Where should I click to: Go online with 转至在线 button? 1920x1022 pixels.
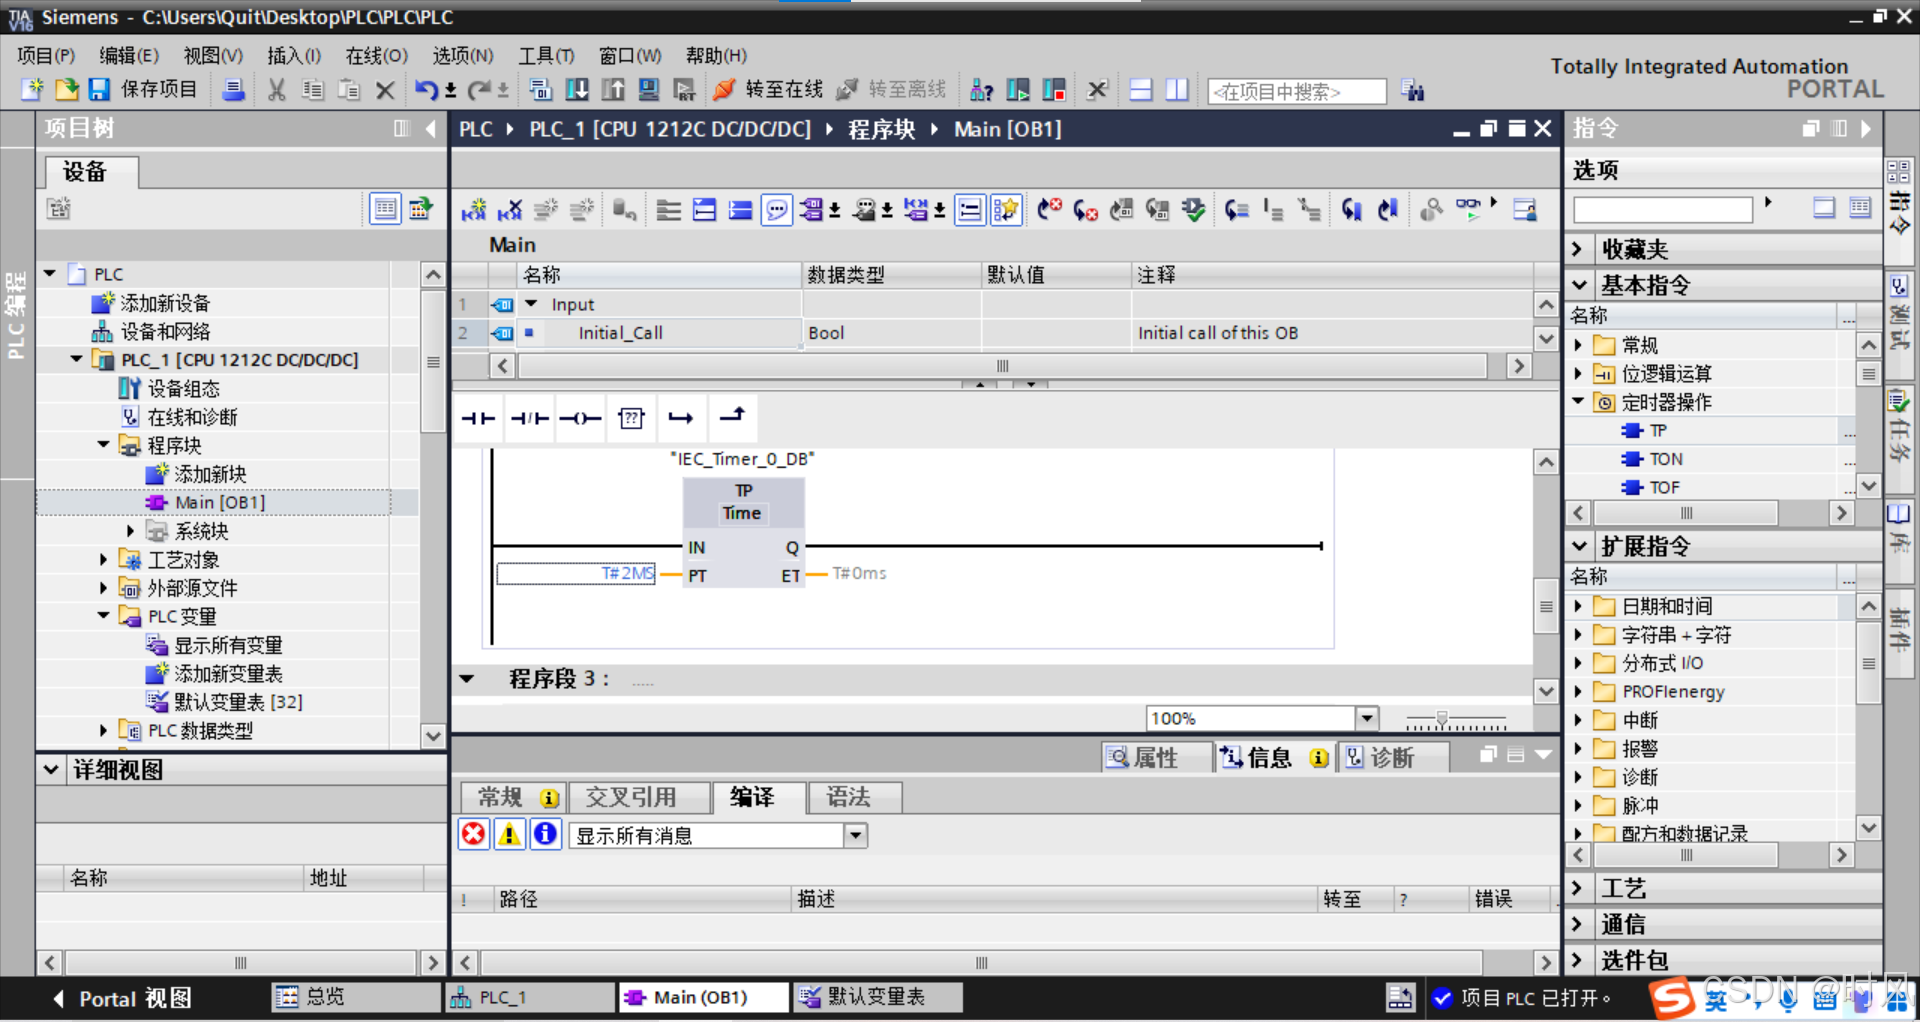coord(768,90)
